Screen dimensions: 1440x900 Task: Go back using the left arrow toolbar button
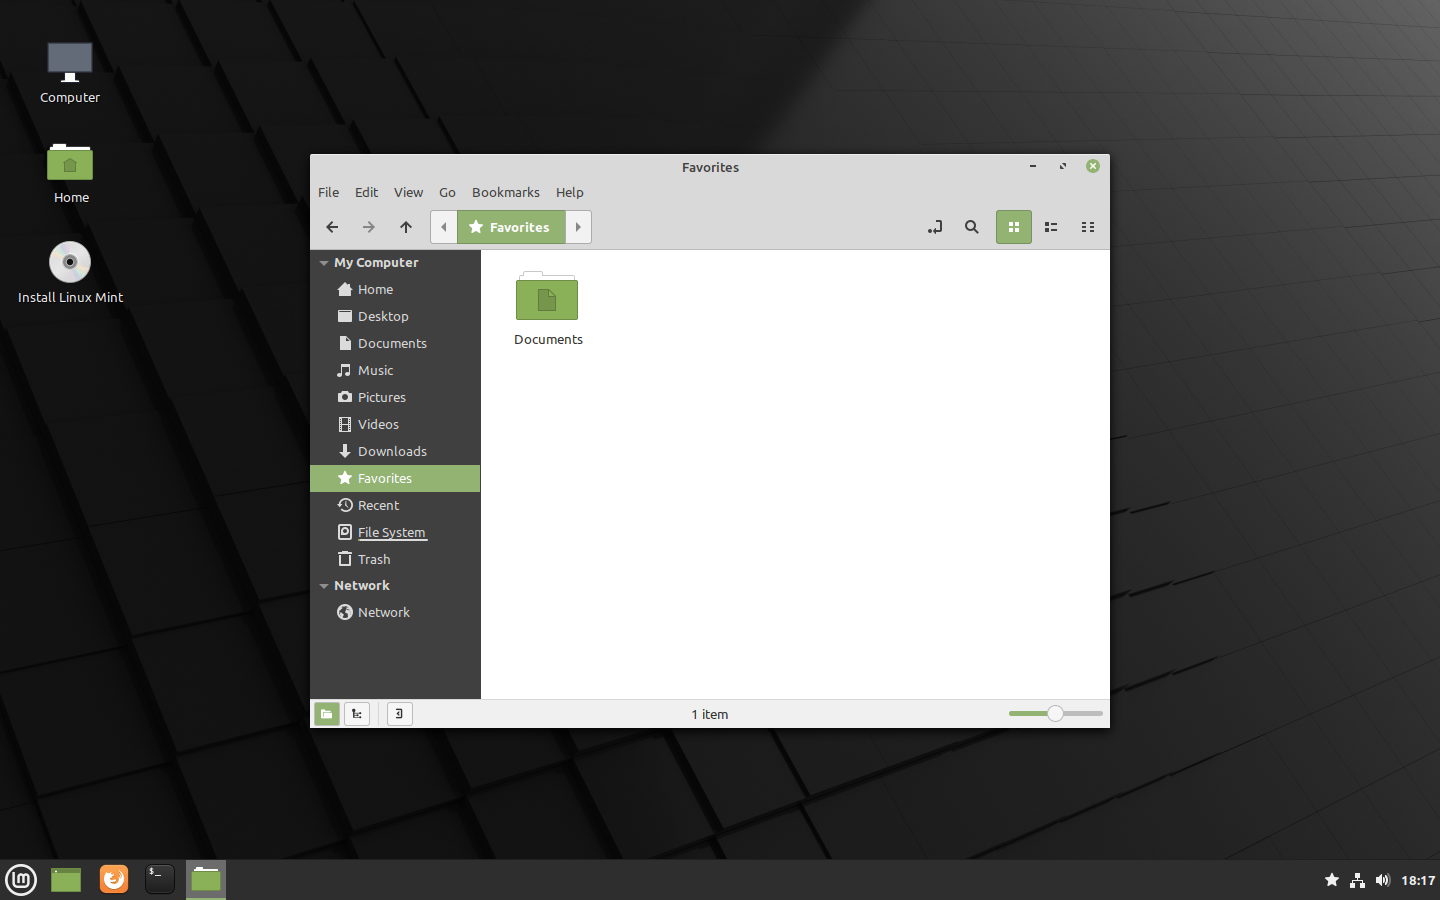click(332, 227)
